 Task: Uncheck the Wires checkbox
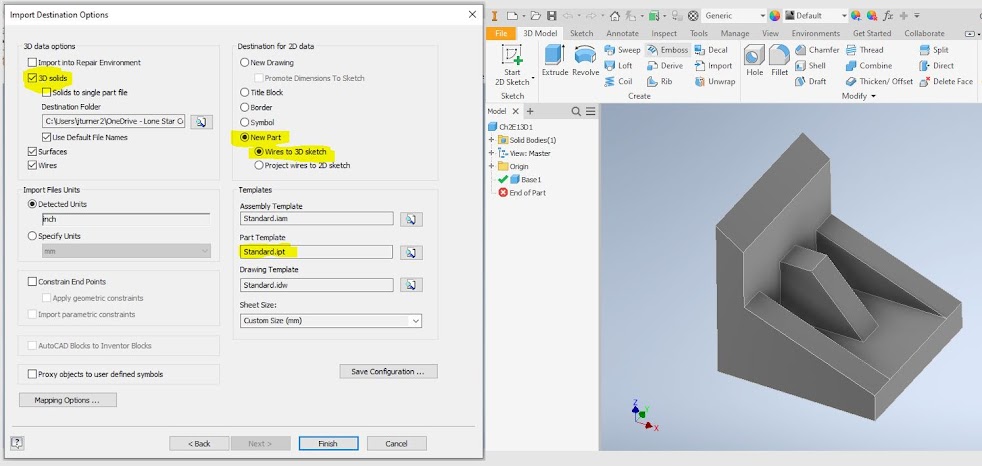(33, 165)
